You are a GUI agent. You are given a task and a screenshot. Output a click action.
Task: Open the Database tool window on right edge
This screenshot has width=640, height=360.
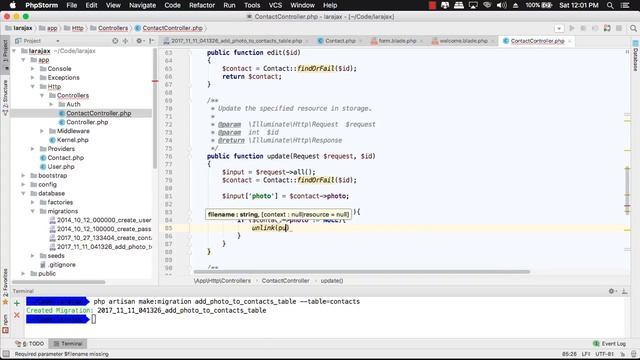[636, 56]
